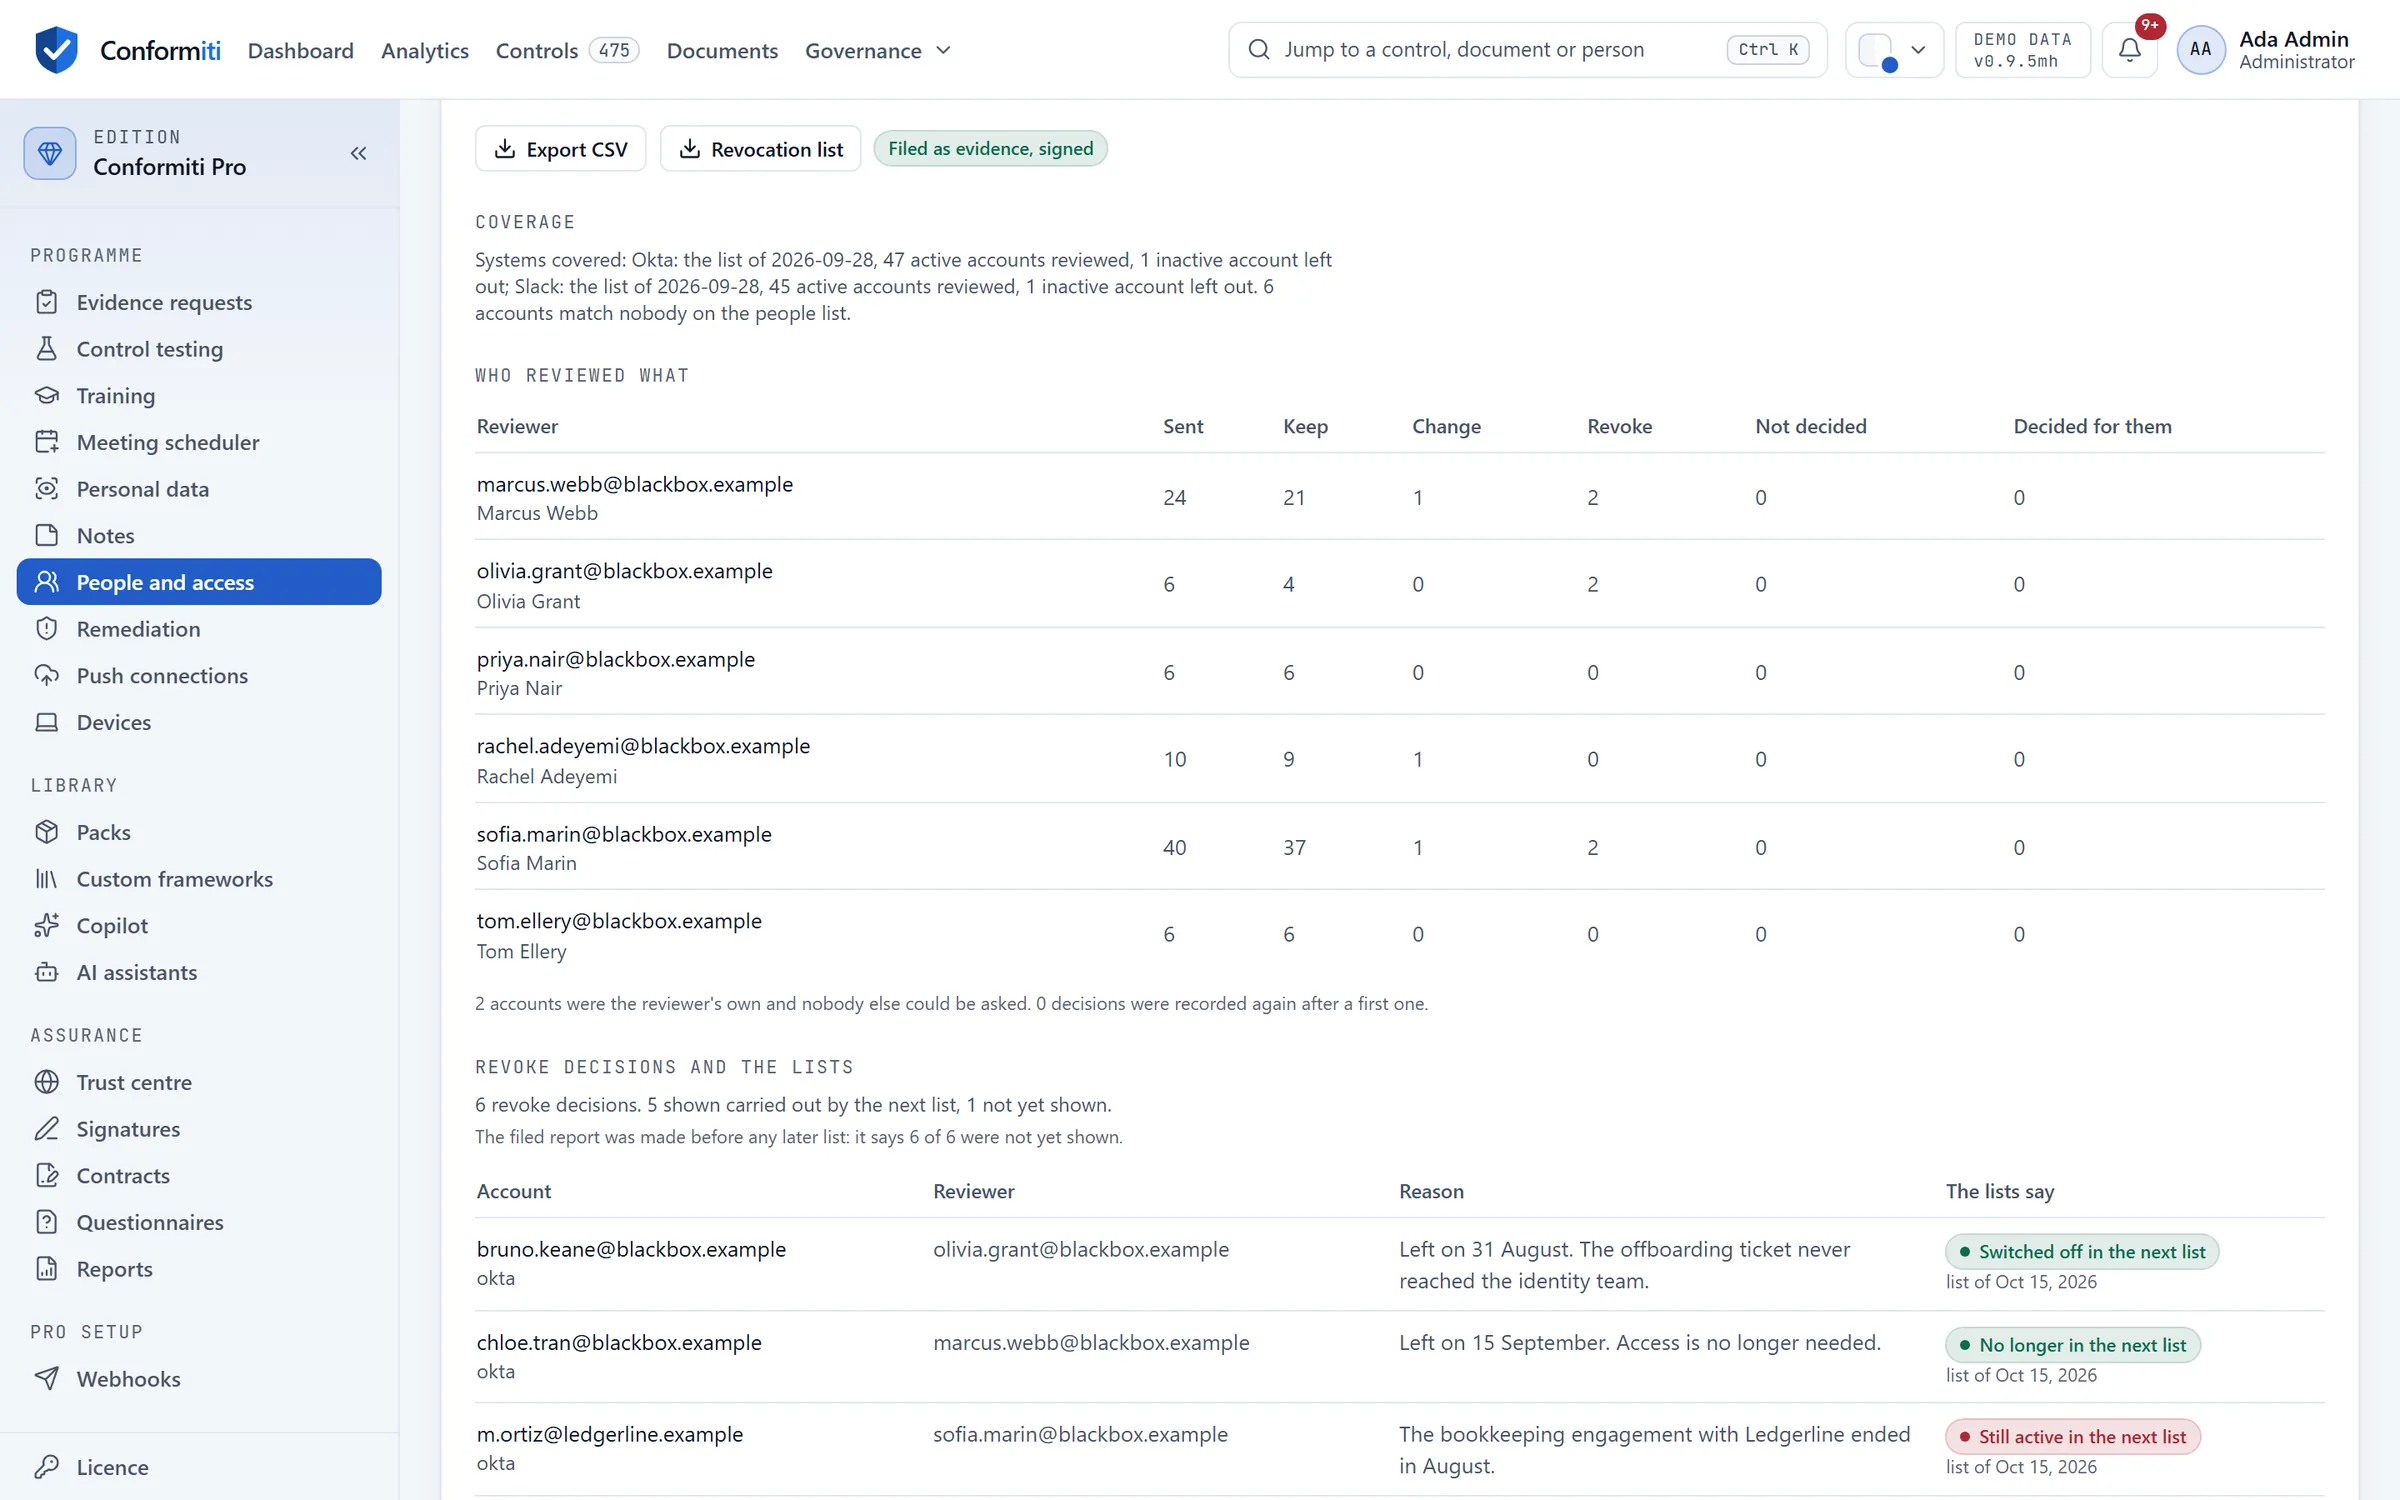Open Push connections

pos(199,675)
